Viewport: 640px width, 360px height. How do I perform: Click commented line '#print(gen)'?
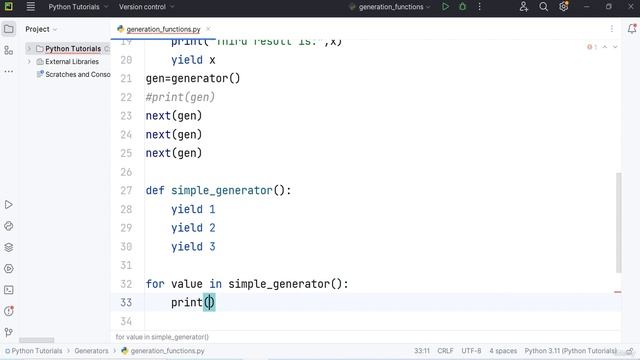tap(180, 97)
